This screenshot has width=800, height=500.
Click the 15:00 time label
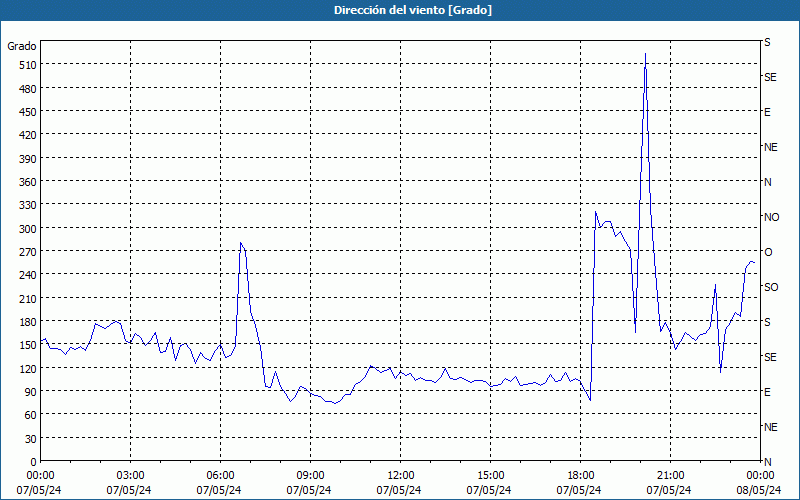coord(490,476)
